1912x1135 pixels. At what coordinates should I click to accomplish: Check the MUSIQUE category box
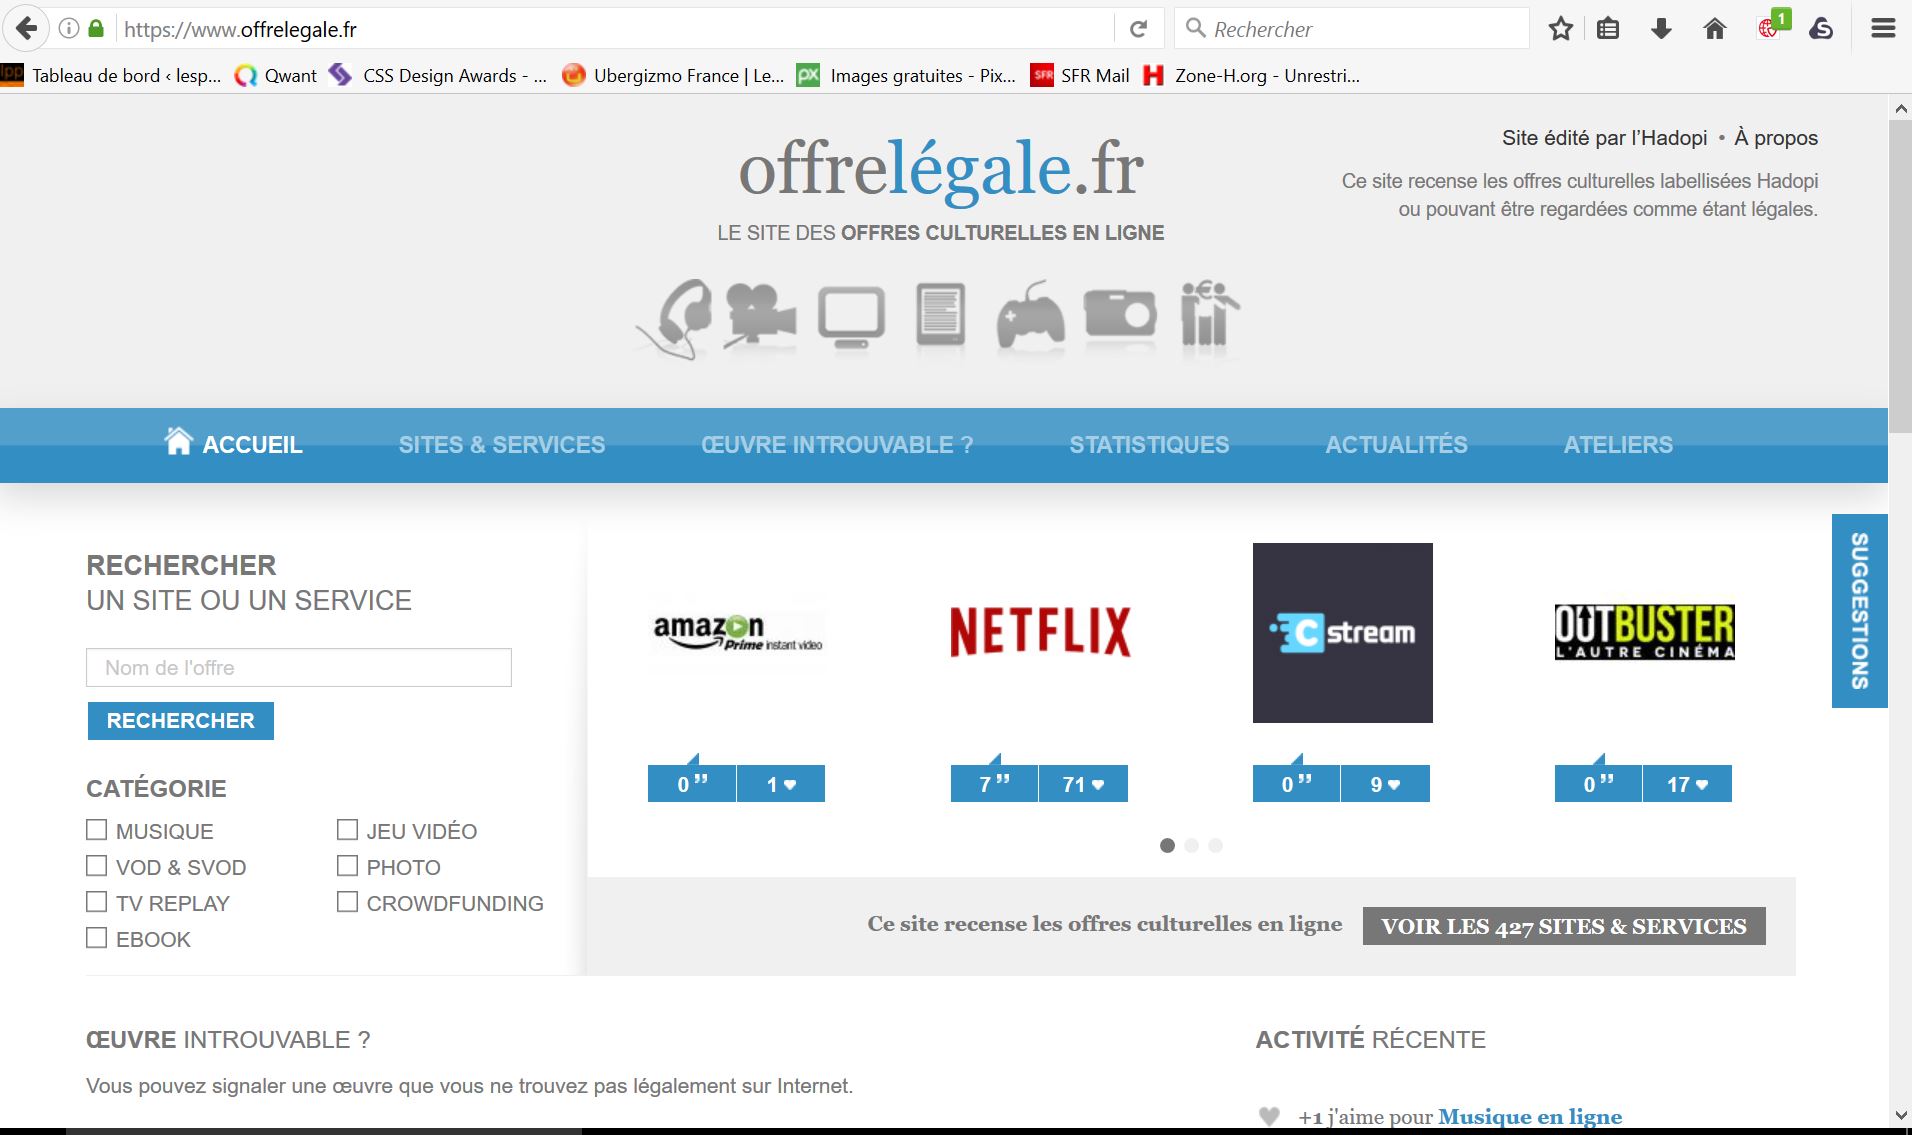[96, 830]
